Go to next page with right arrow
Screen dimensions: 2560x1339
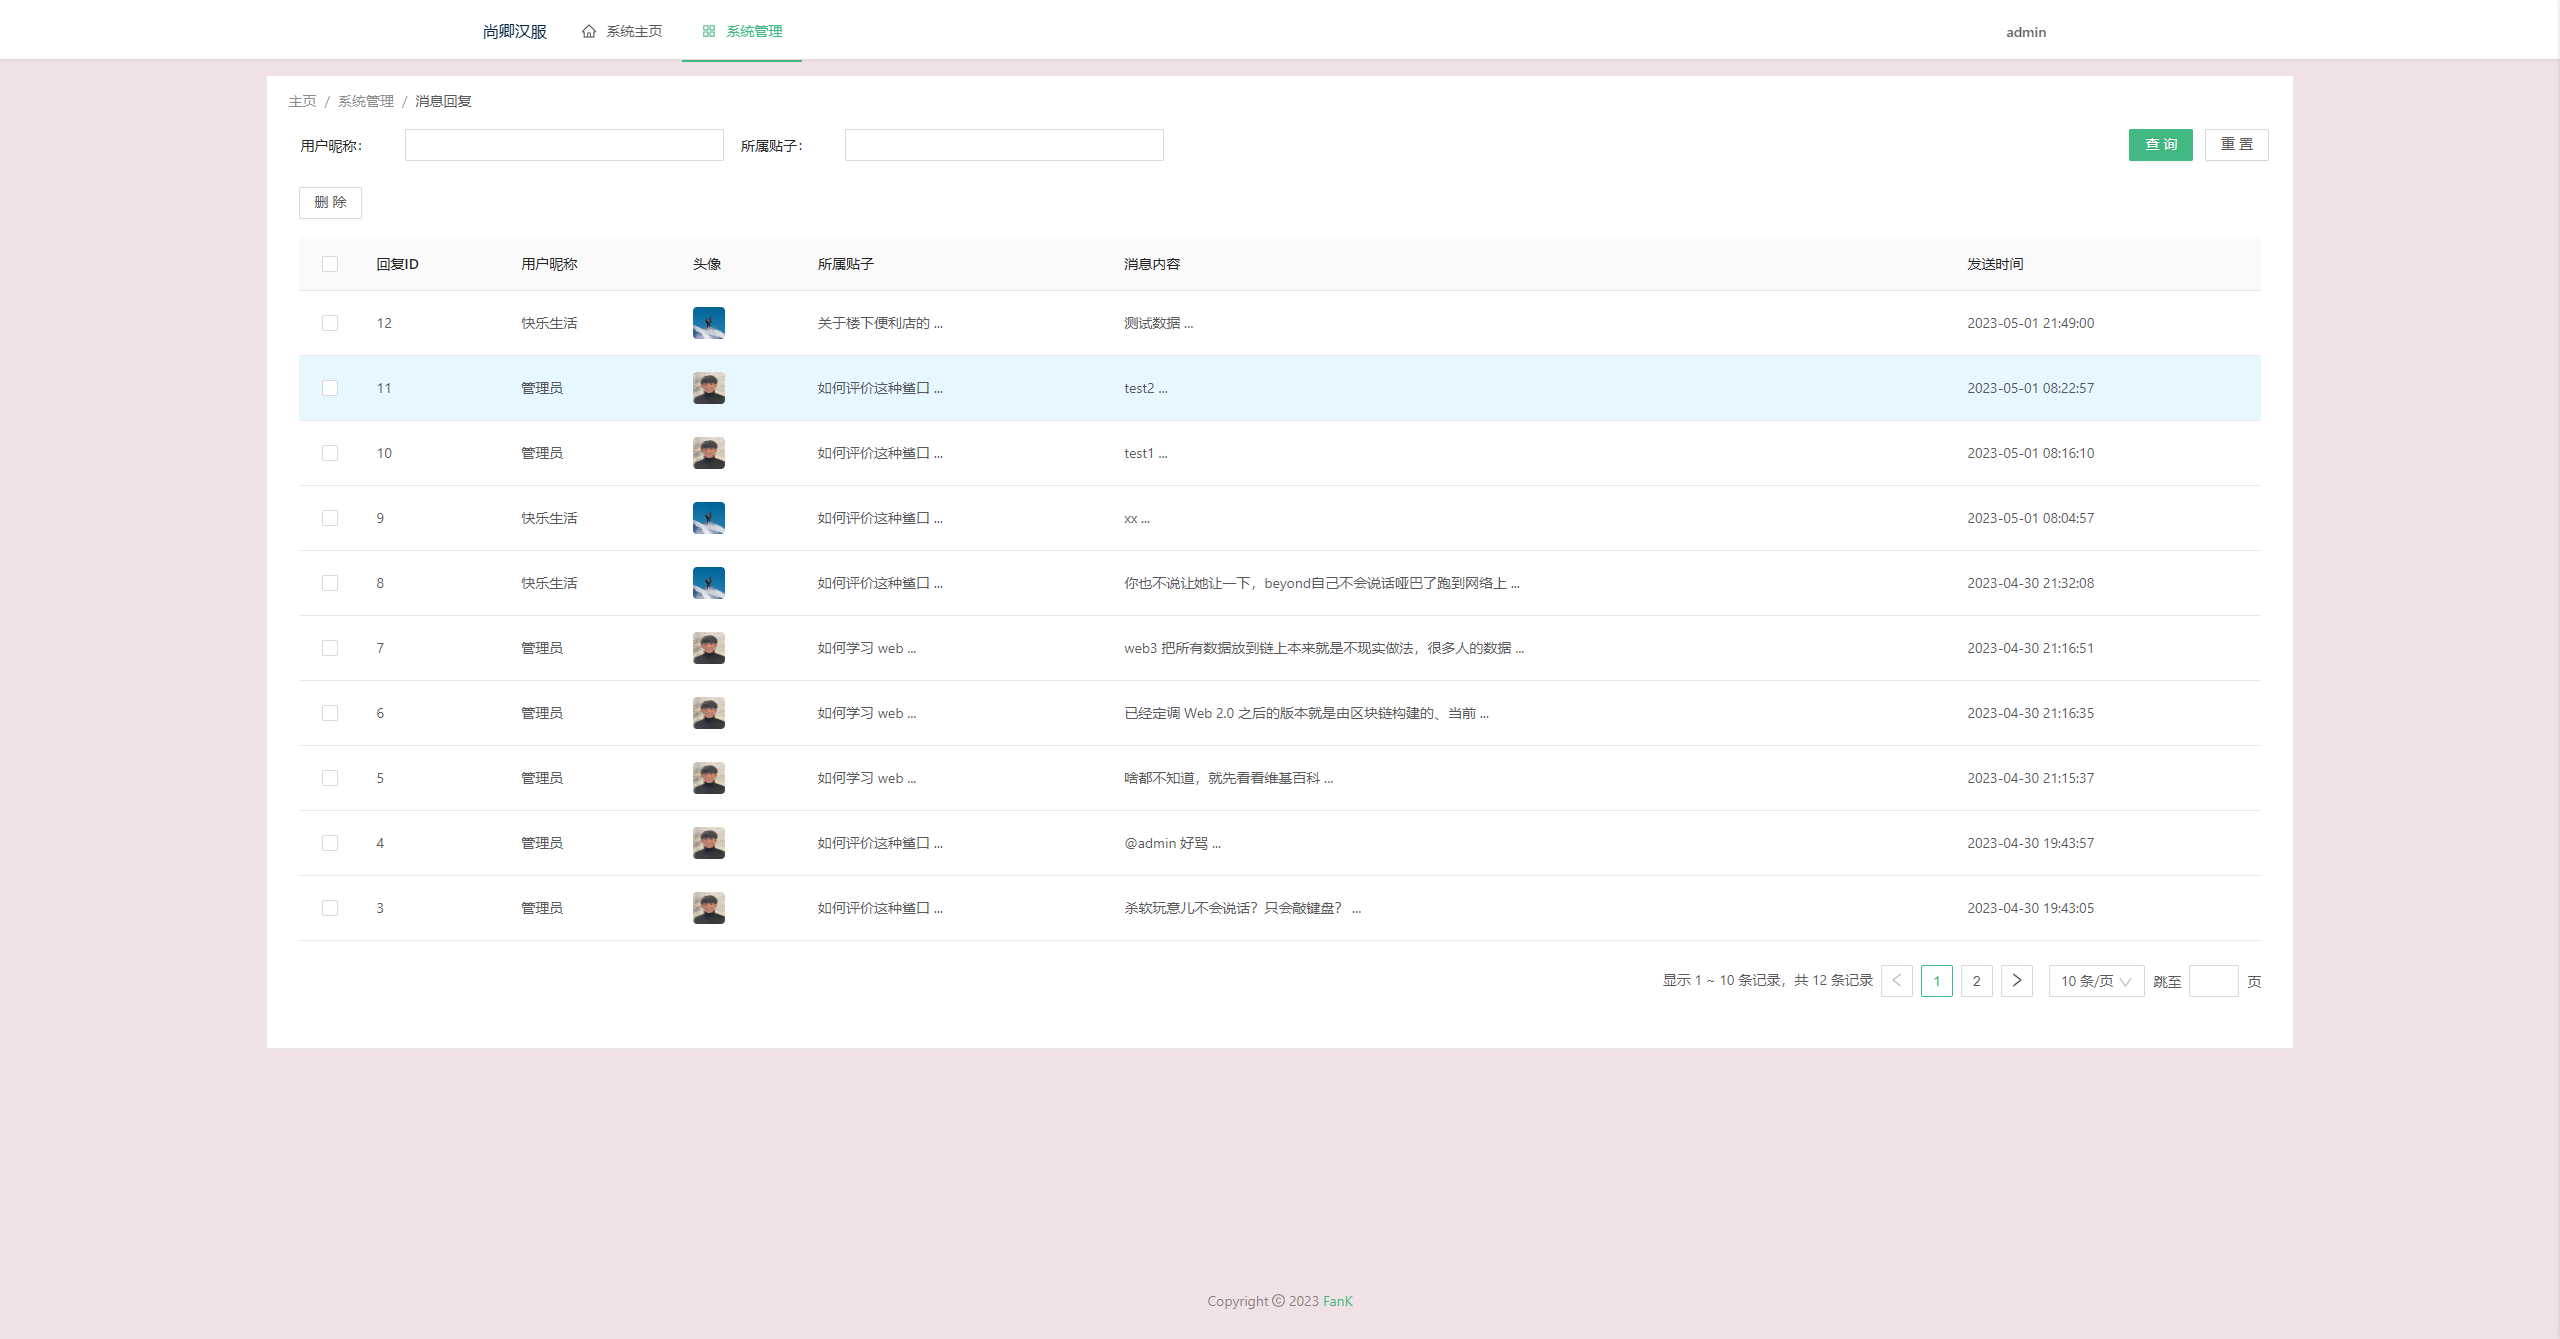point(2017,981)
